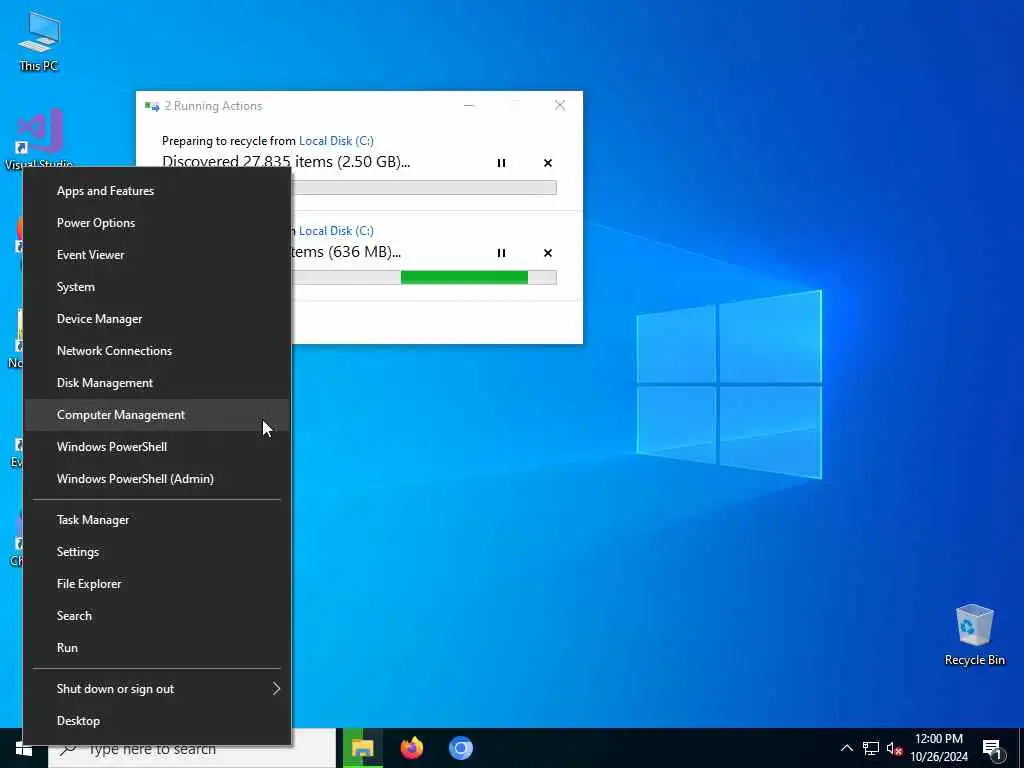Open Power Options
Image resolution: width=1024 pixels, height=768 pixels.
pos(157,223)
